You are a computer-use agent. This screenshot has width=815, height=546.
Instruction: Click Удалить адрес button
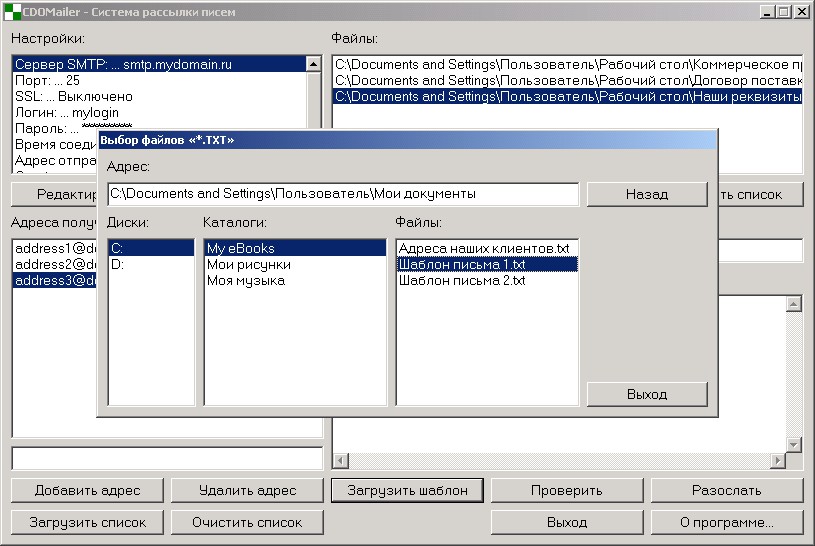247,490
